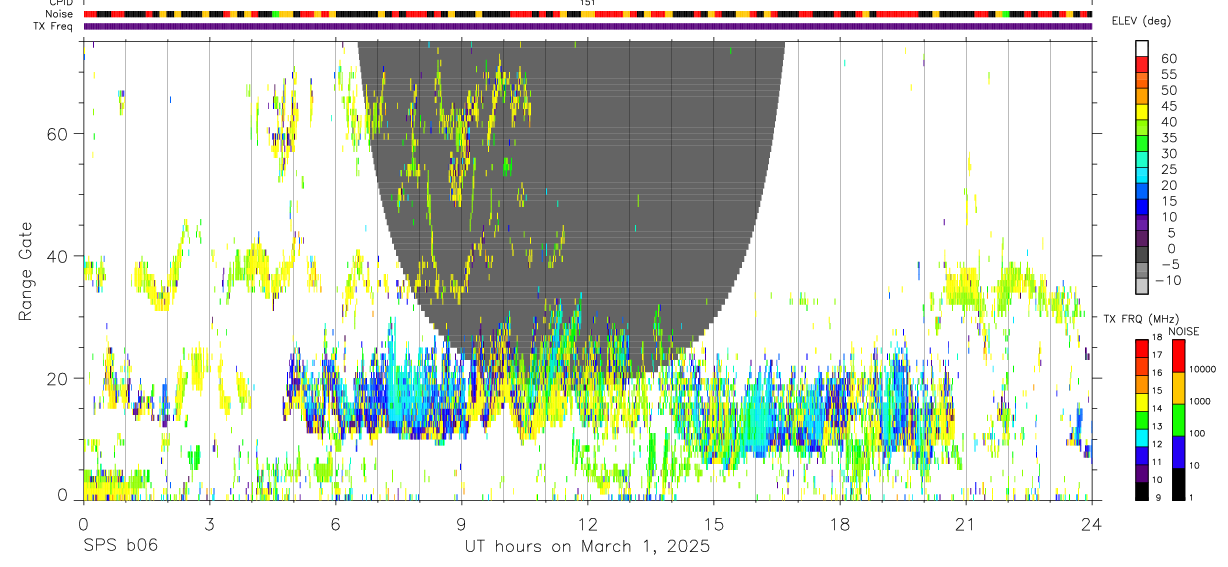Select the orange NOISE swatch between 1000 and 10000
The width and height of the screenshot is (1228, 567).
tap(1178, 388)
